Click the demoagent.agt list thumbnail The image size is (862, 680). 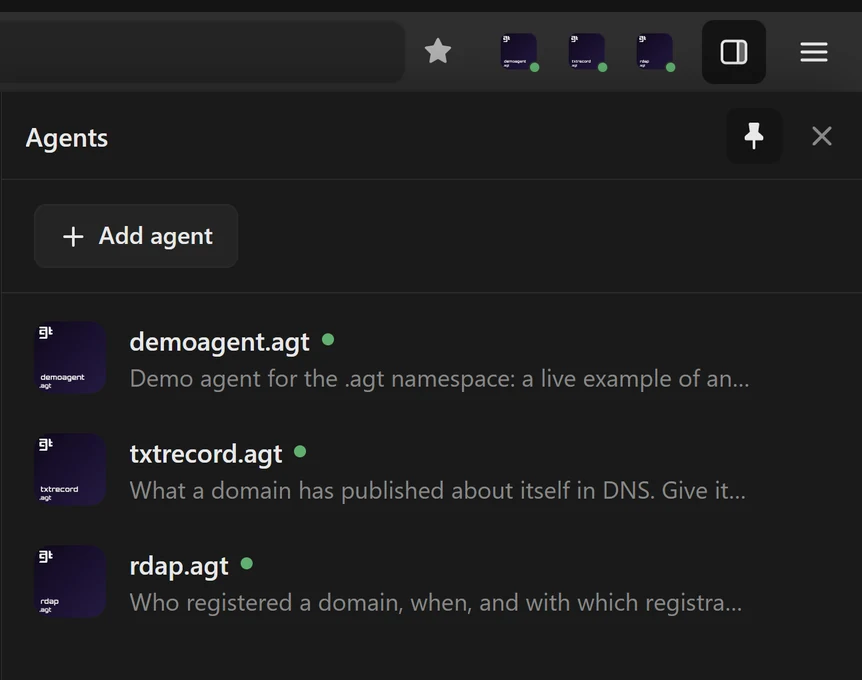[70, 358]
